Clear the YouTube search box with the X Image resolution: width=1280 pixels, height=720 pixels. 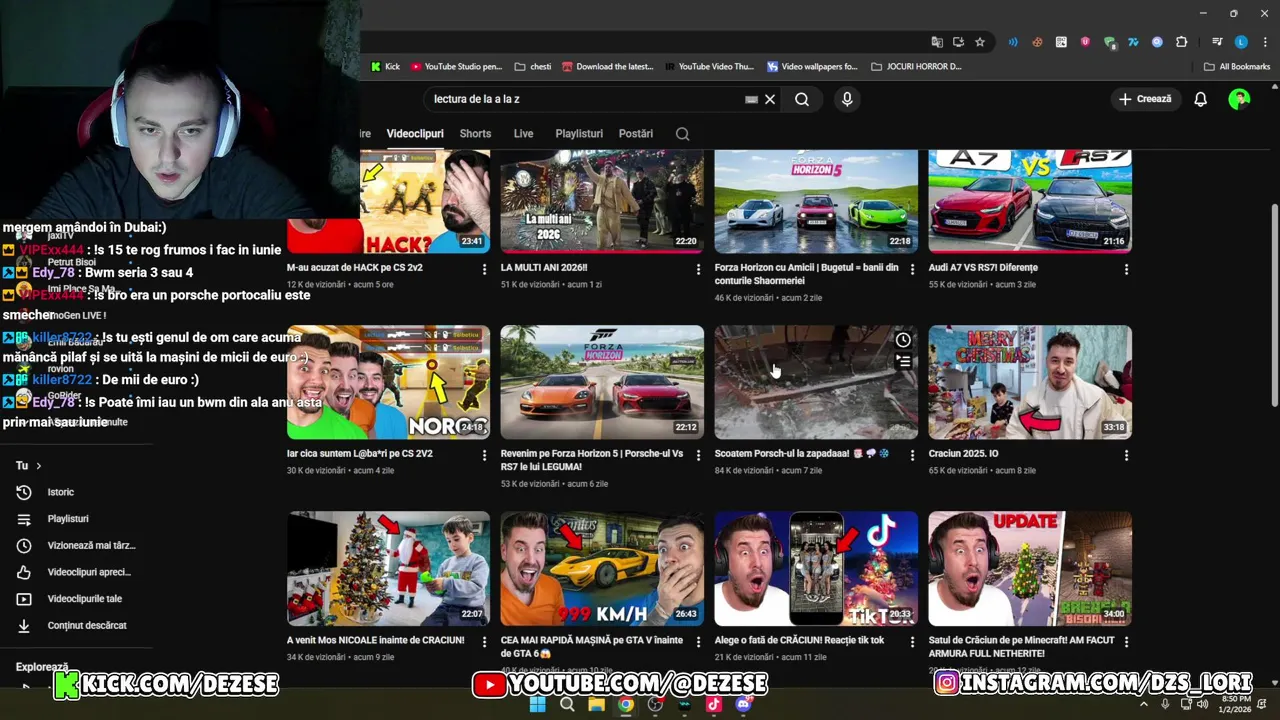770,99
